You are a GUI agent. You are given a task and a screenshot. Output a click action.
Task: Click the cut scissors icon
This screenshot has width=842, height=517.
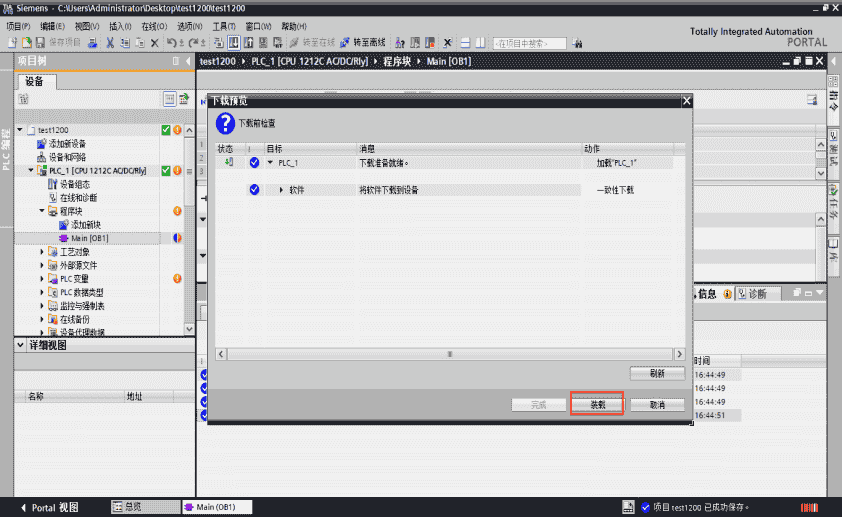pyautogui.click(x=109, y=43)
